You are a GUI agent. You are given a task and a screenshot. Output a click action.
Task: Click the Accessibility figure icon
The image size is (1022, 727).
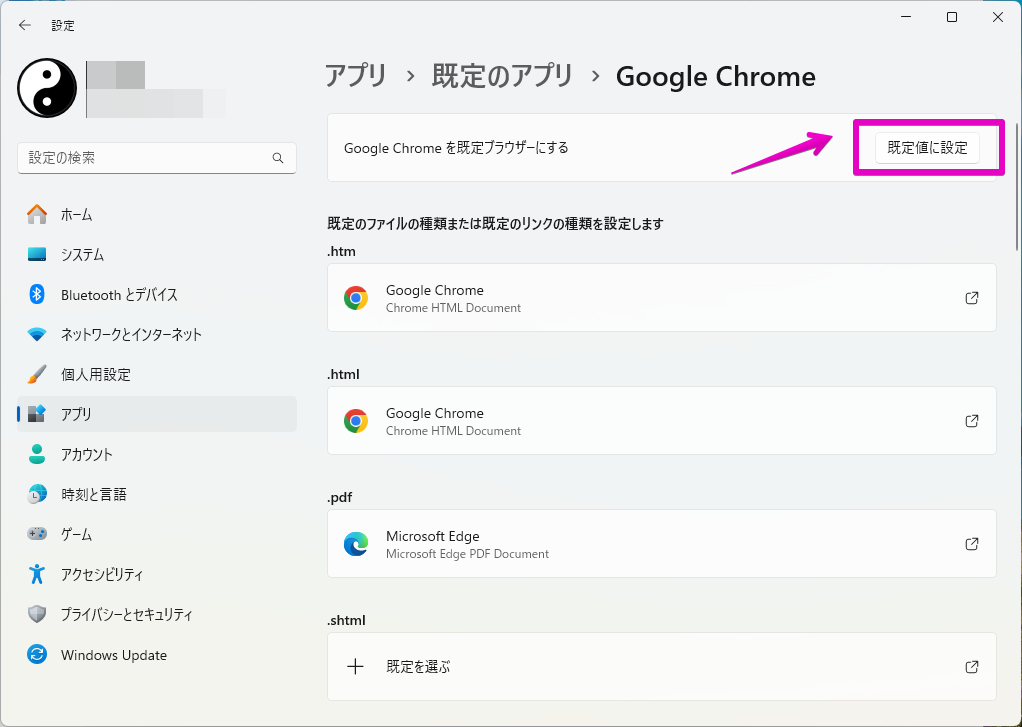[x=37, y=574]
